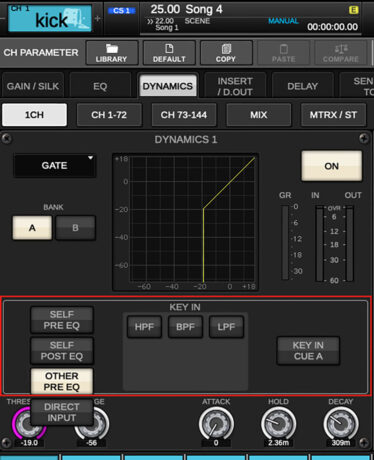Switch to the EQ tab
The height and width of the screenshot is (460, 374).
click(x=100, y=87)
